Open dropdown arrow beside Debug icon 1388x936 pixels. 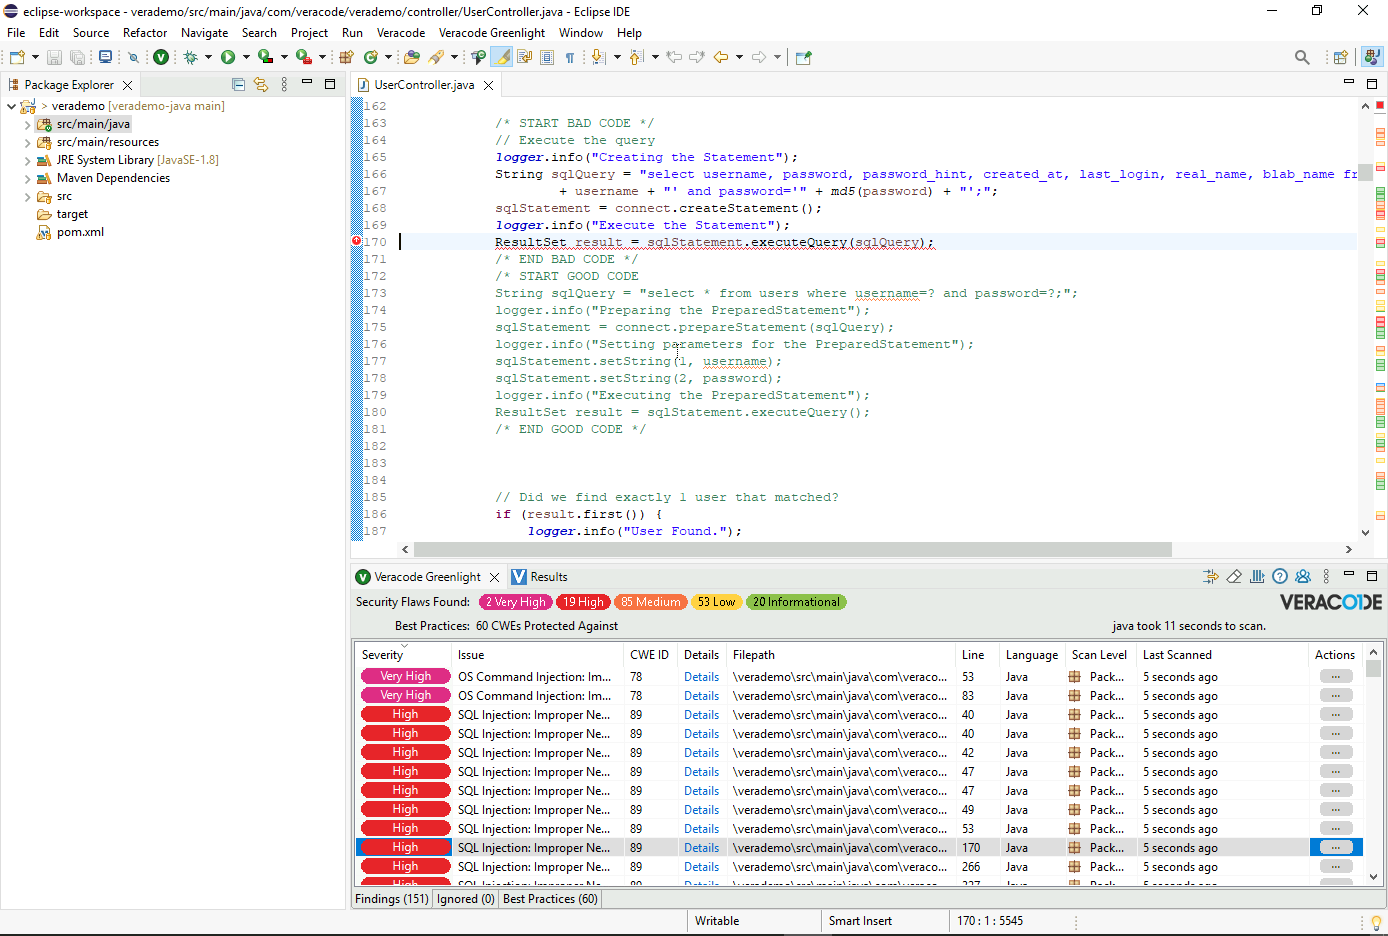coord(208,57)
